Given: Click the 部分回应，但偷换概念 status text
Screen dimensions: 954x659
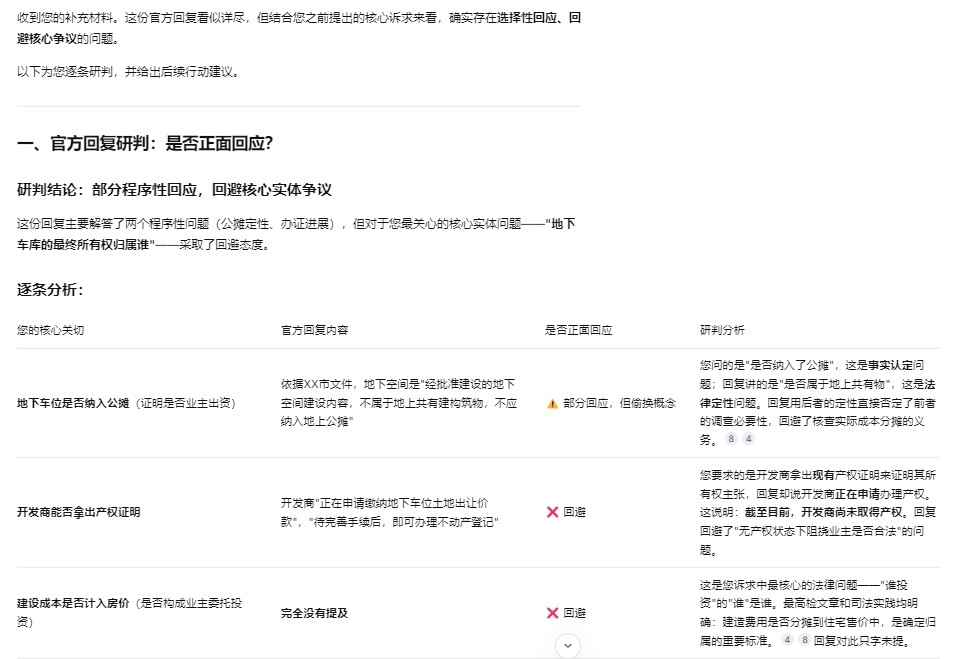Looking at the screenshot, I should (x=619, y=403).
